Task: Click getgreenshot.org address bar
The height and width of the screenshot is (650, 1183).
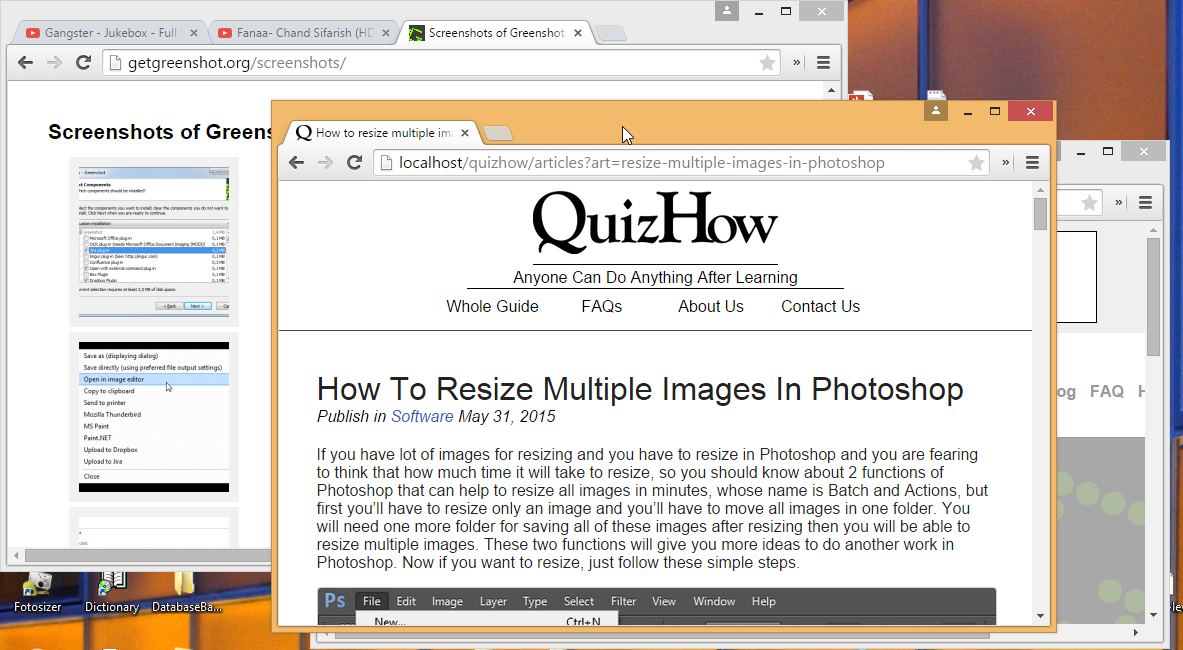Action: (x=441, y=63)
